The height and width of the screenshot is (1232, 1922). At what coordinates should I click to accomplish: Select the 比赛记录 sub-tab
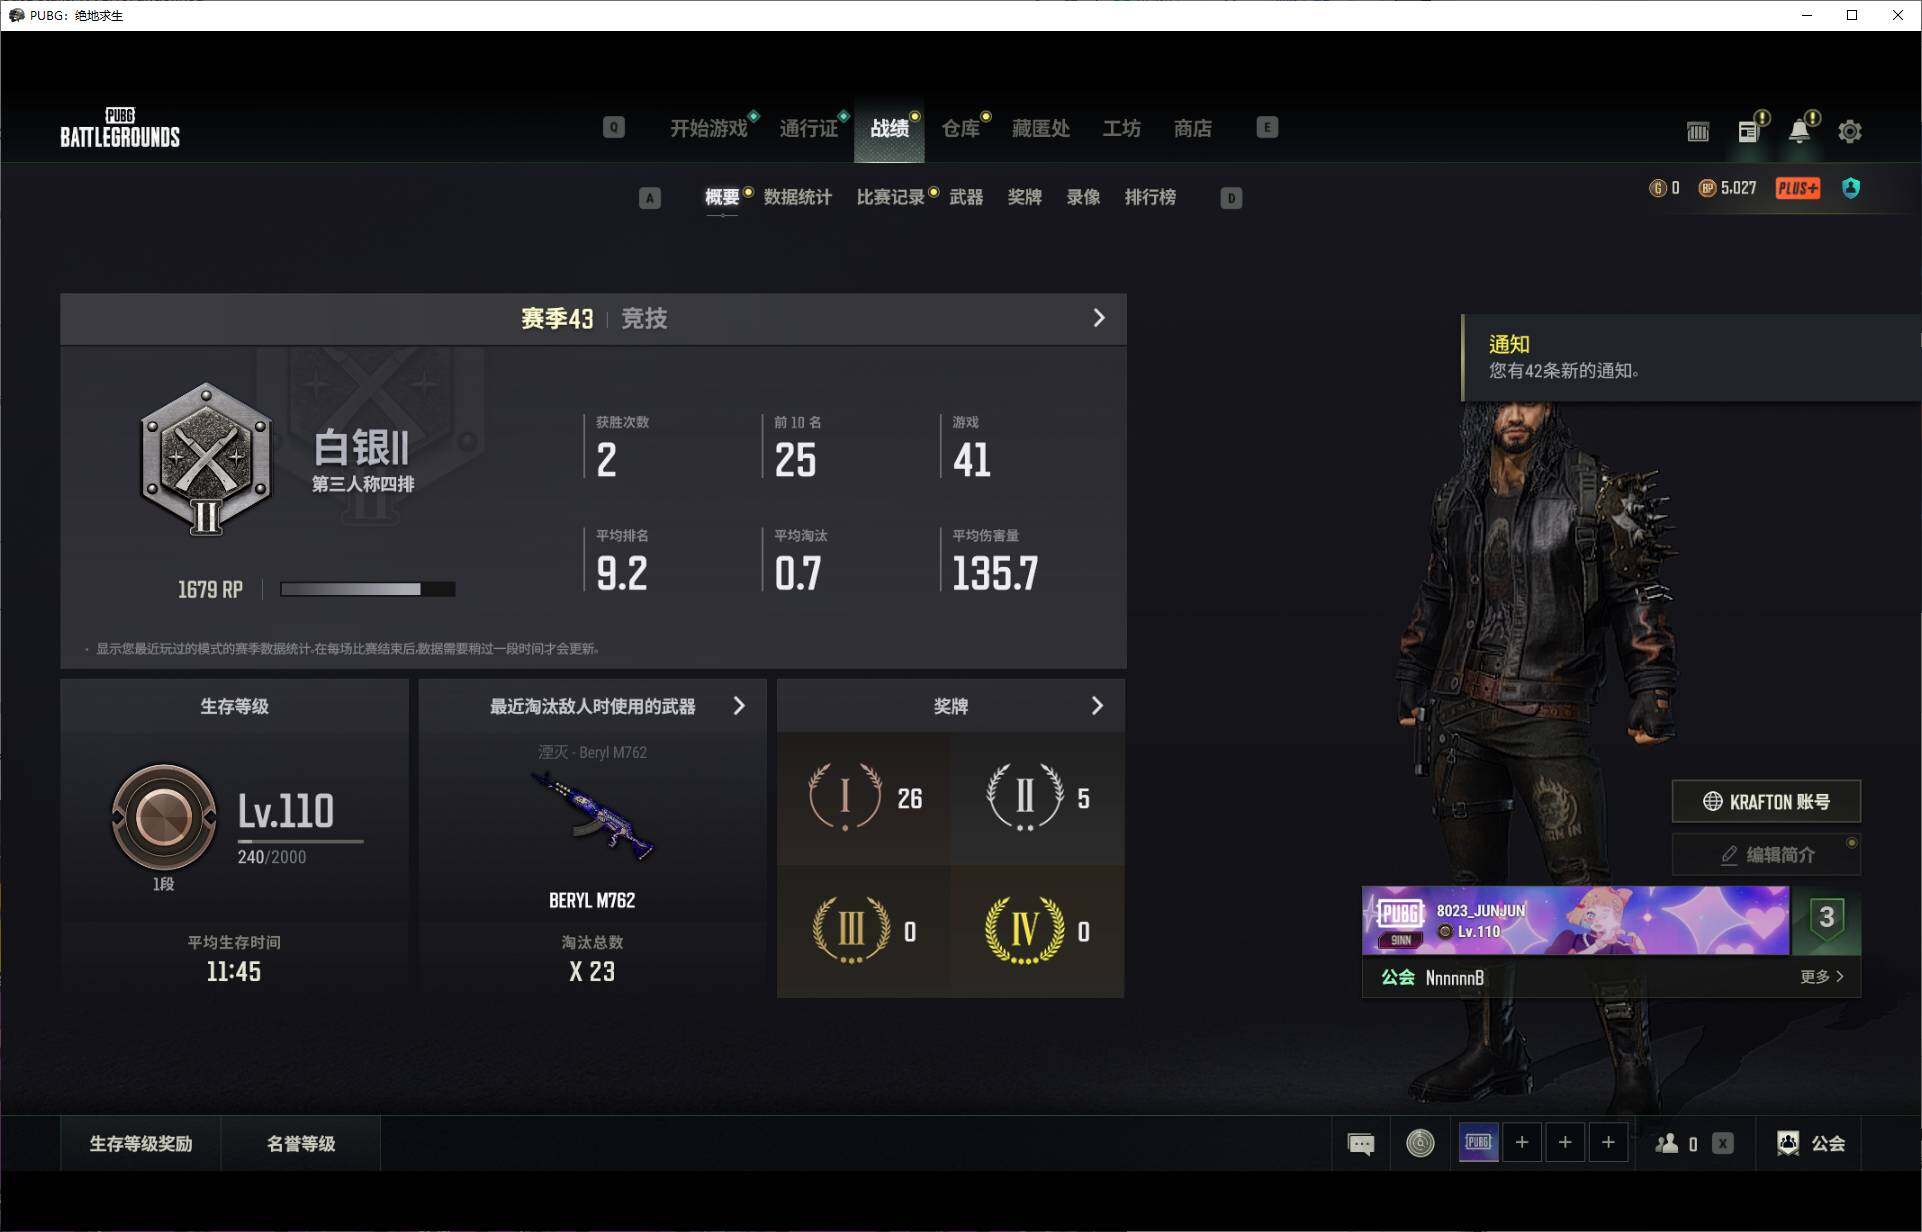coord(890,197)
